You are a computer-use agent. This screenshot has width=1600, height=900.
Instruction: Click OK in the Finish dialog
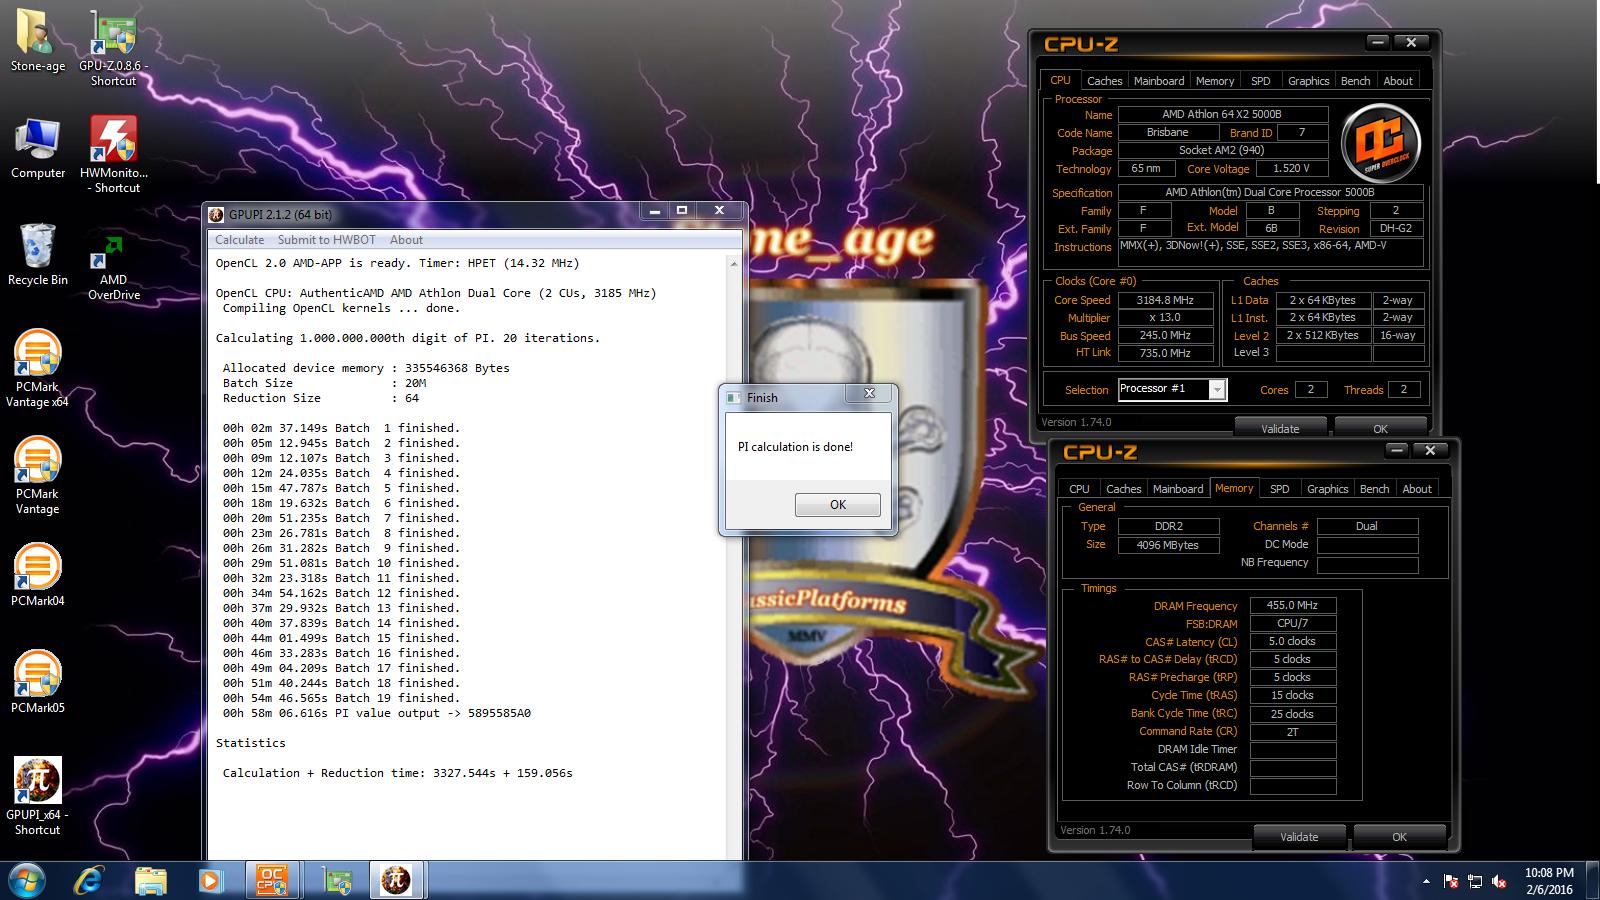click(x=838, y=505)
